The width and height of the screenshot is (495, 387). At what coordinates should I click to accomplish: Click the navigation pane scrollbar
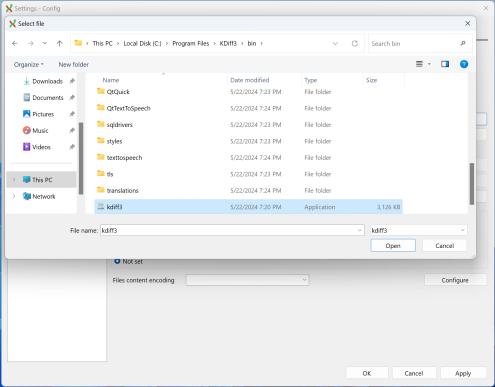coord(81,158)
